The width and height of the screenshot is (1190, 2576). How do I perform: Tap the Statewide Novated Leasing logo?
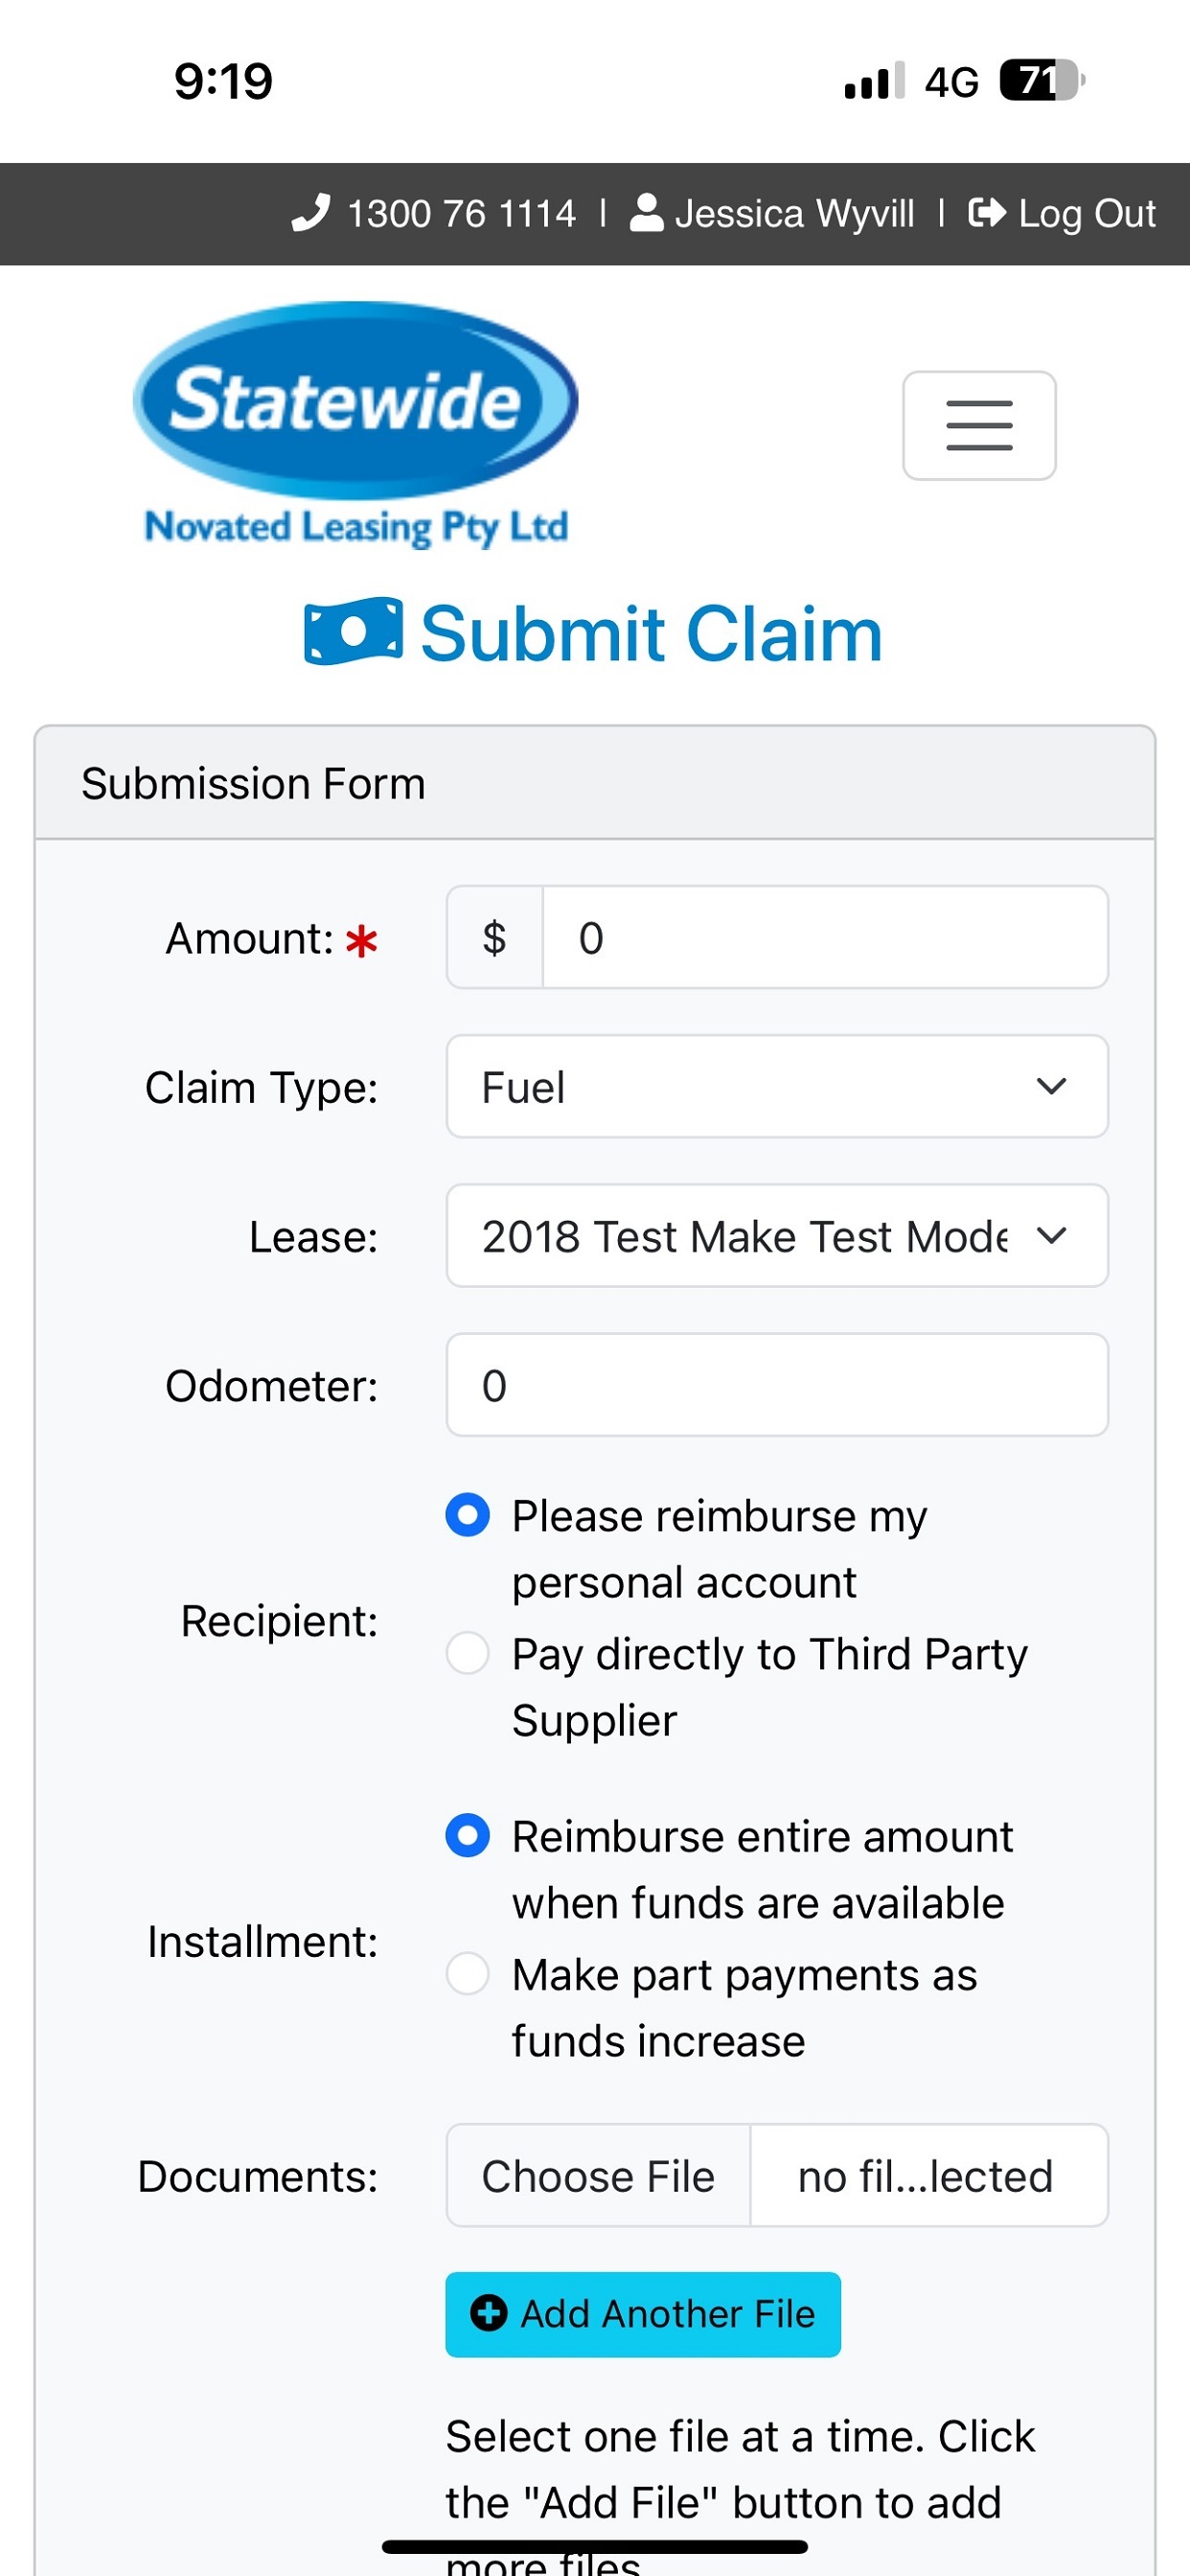point(356,425)
